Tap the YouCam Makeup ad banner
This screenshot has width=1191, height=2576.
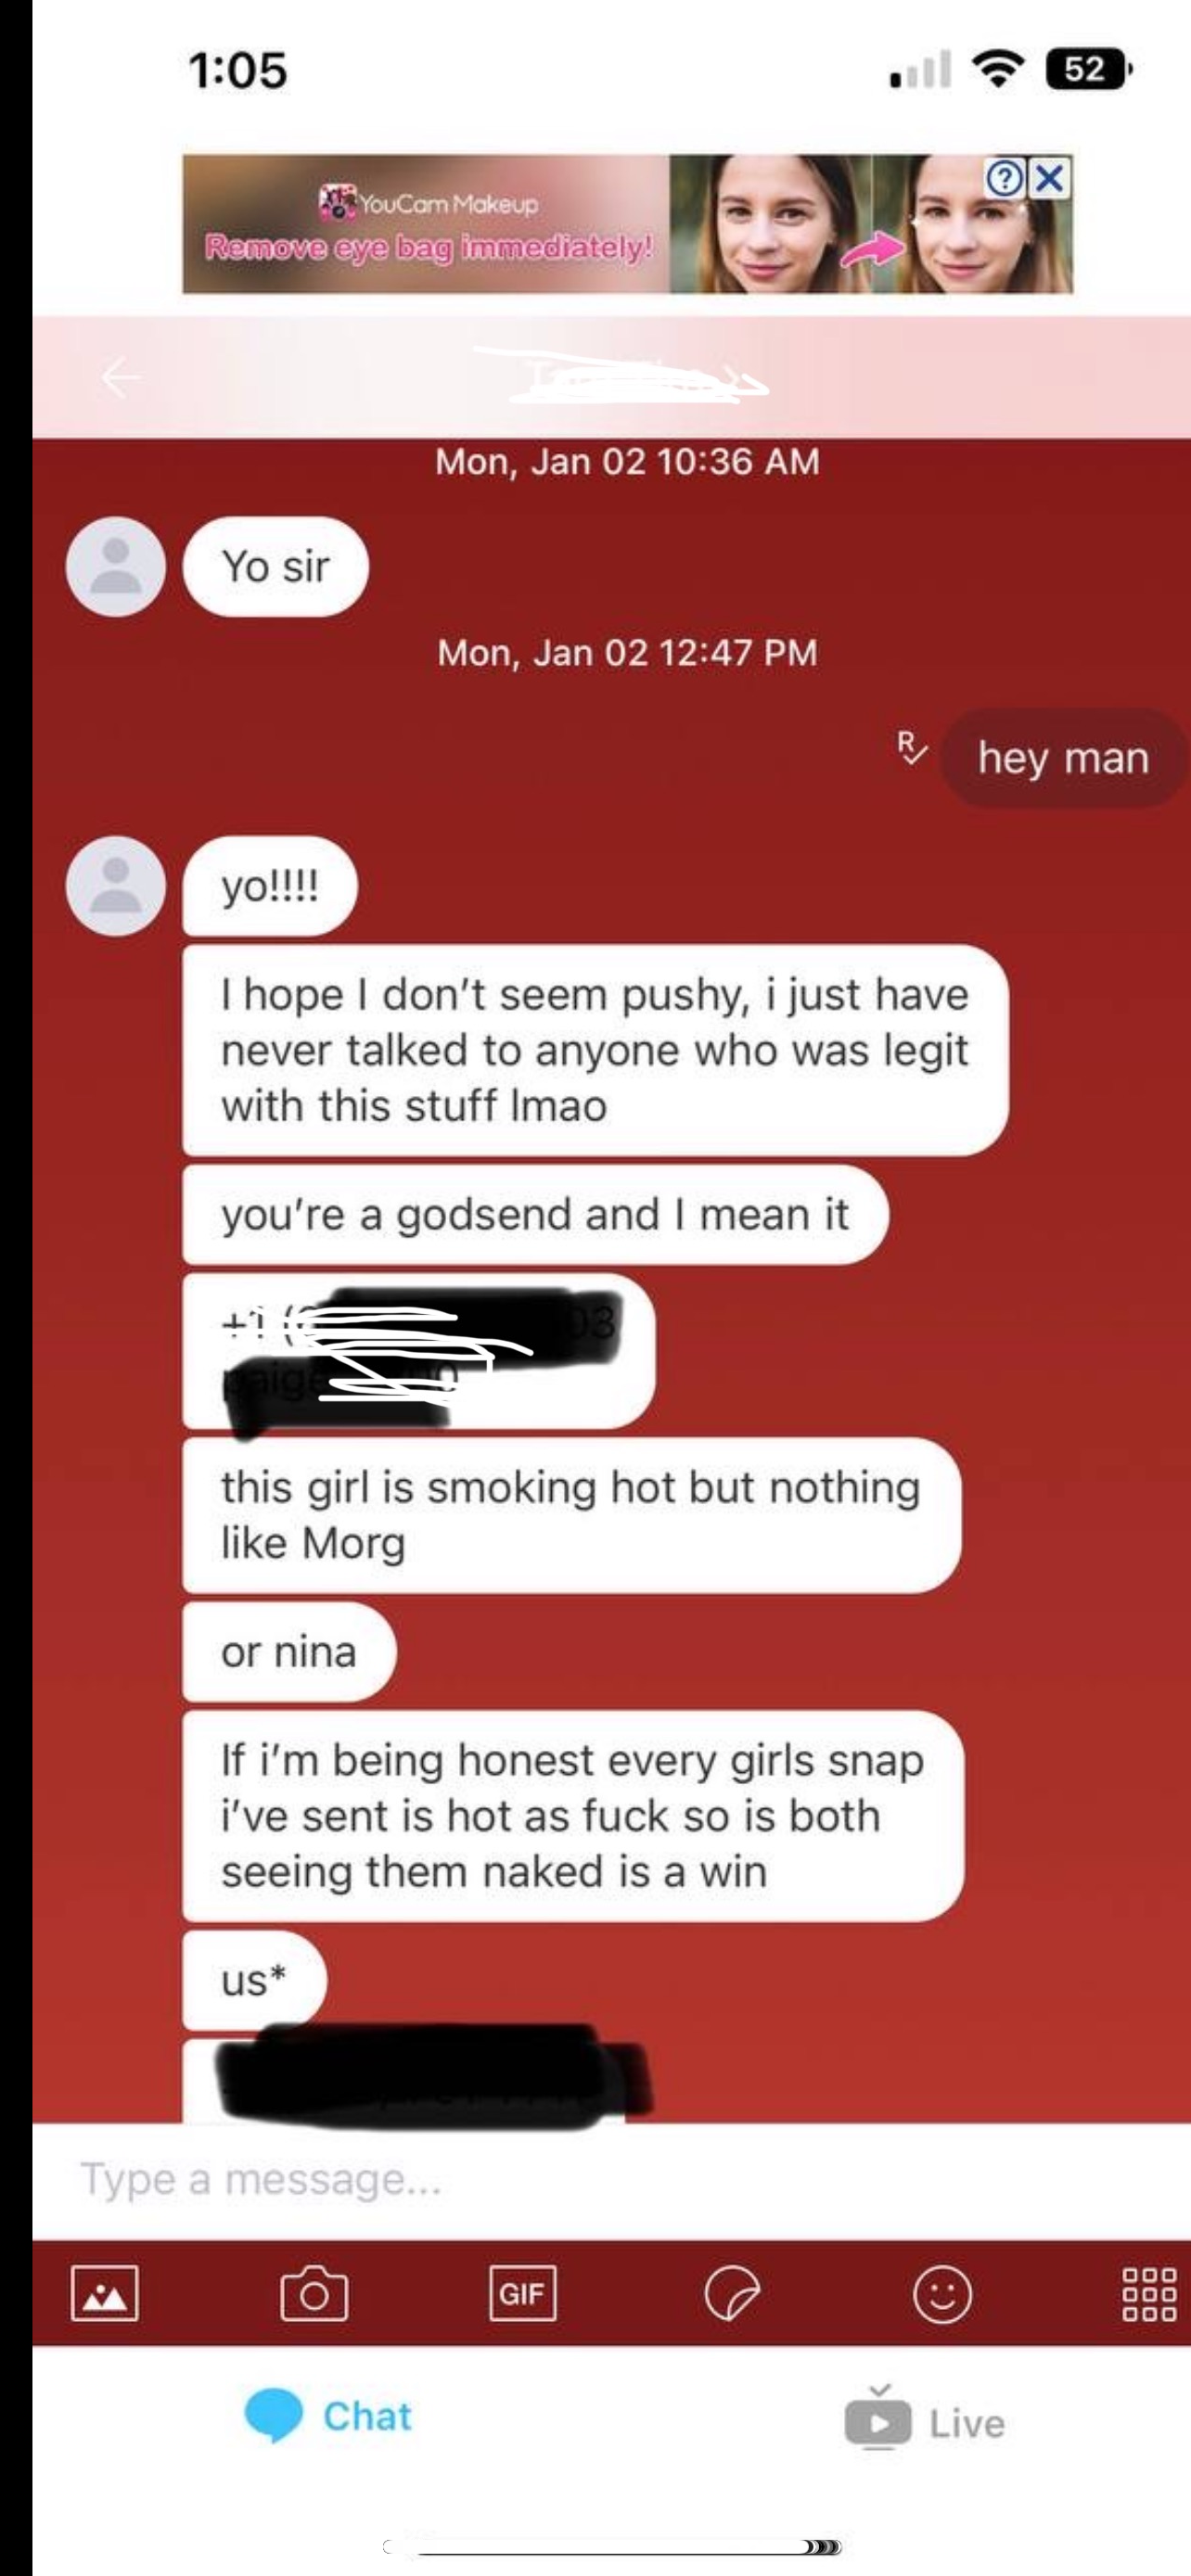(627, 224)
